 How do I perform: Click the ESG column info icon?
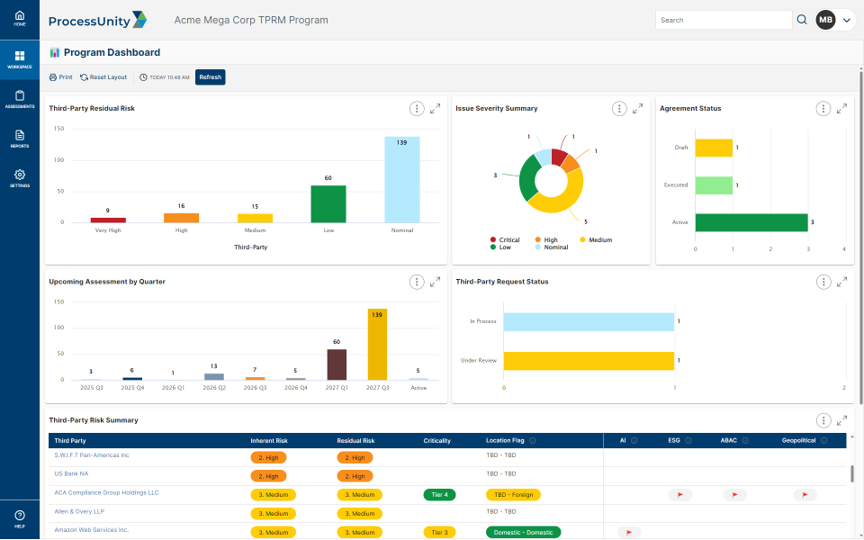click(x=688, y=441)
